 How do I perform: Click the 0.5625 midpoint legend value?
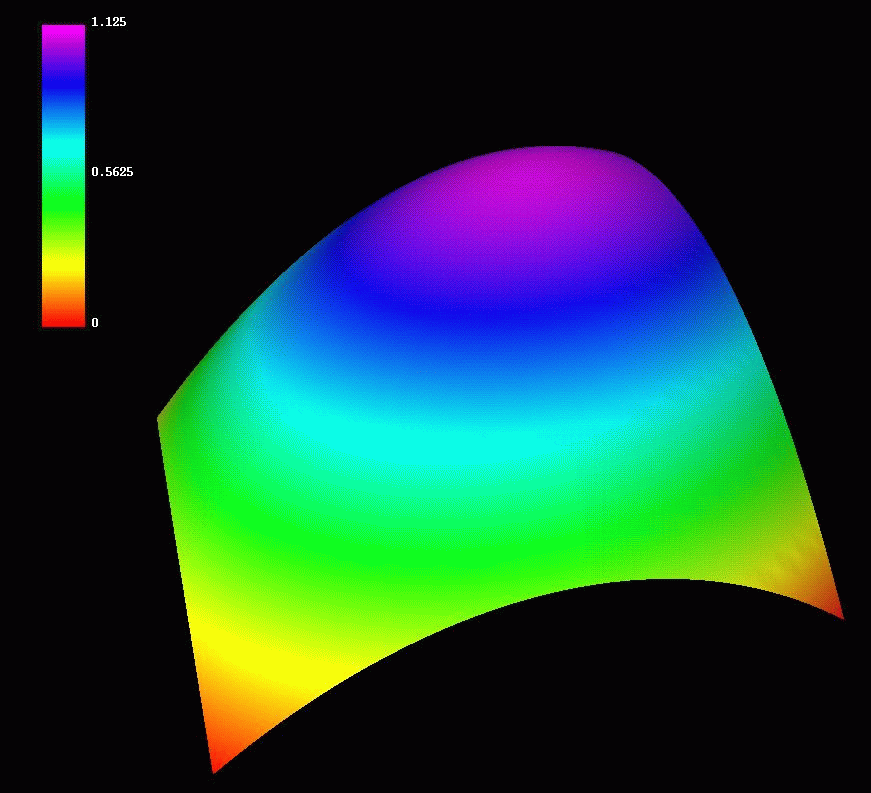coord(112,172)
